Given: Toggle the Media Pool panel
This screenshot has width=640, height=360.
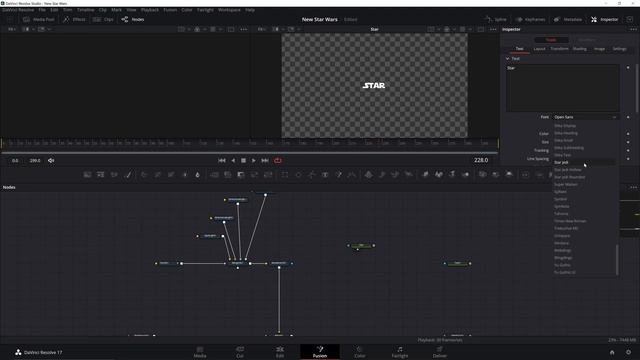Looking at the screenshot, I should click(x=38, y=19).
